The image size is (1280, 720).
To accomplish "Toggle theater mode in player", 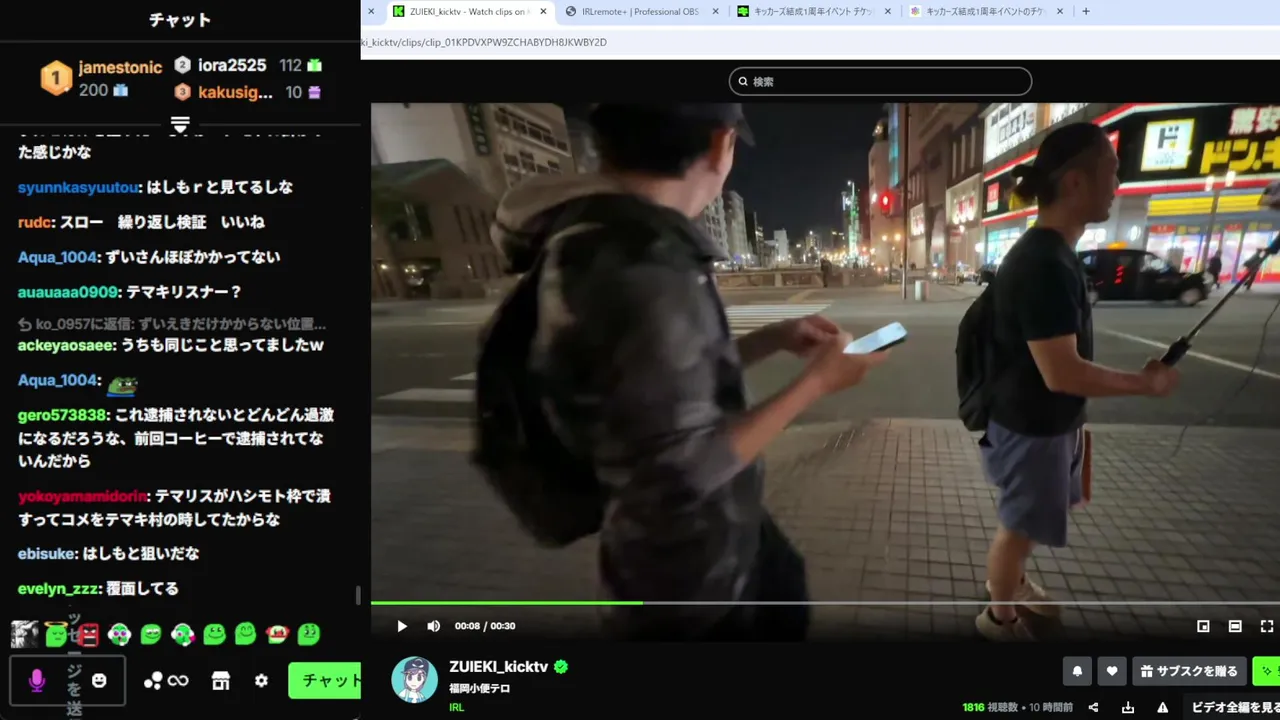I will pos(1235,626).
